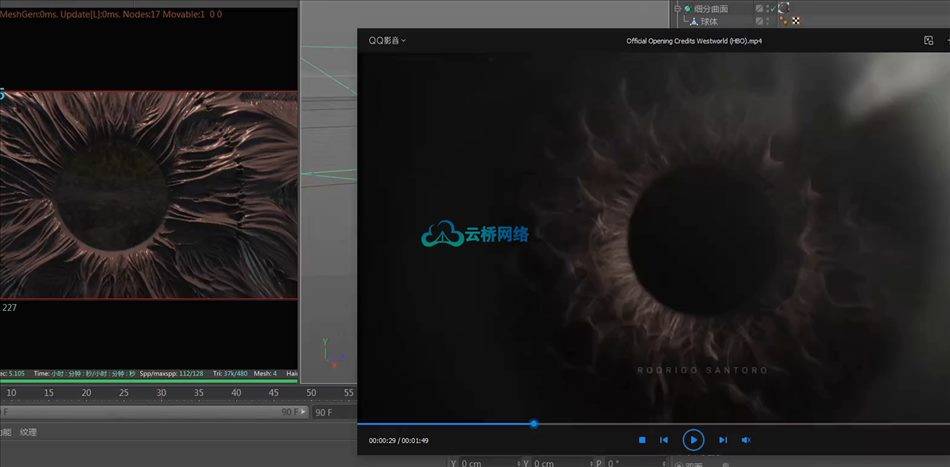Click the QQ Player mini-mode icon in title bar

click(x=928, y=41)
